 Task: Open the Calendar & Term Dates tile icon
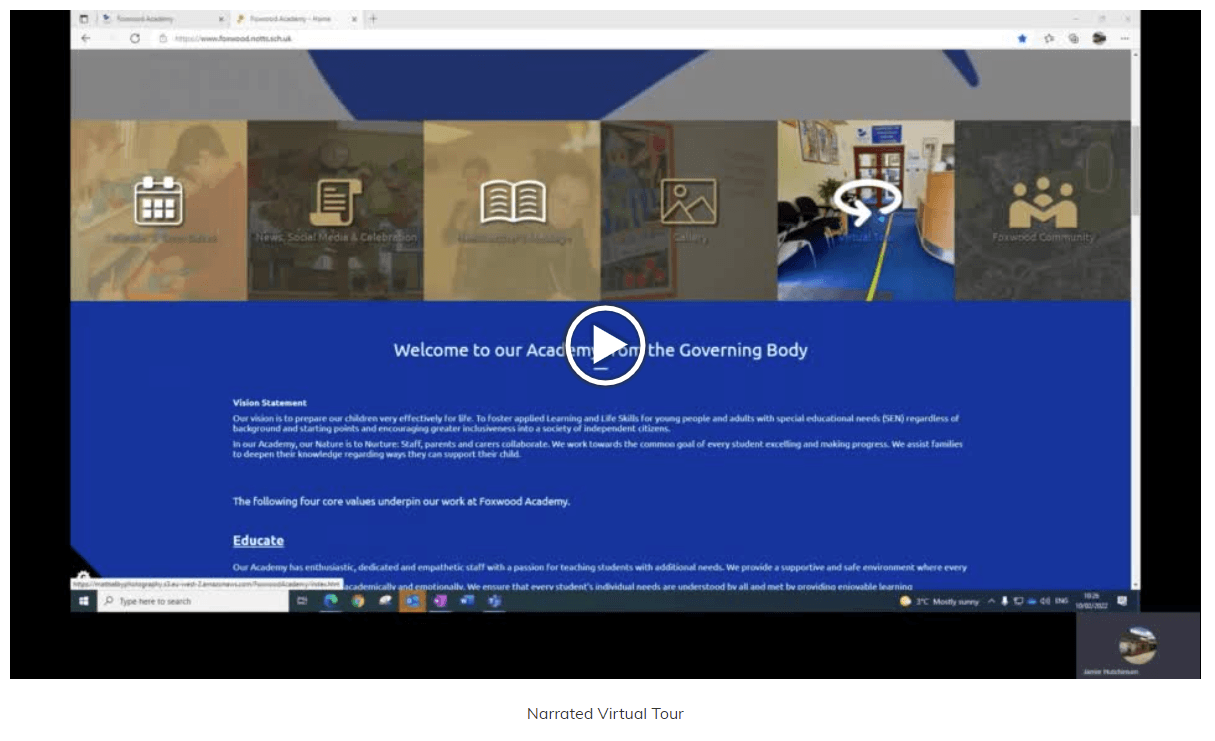158,201
